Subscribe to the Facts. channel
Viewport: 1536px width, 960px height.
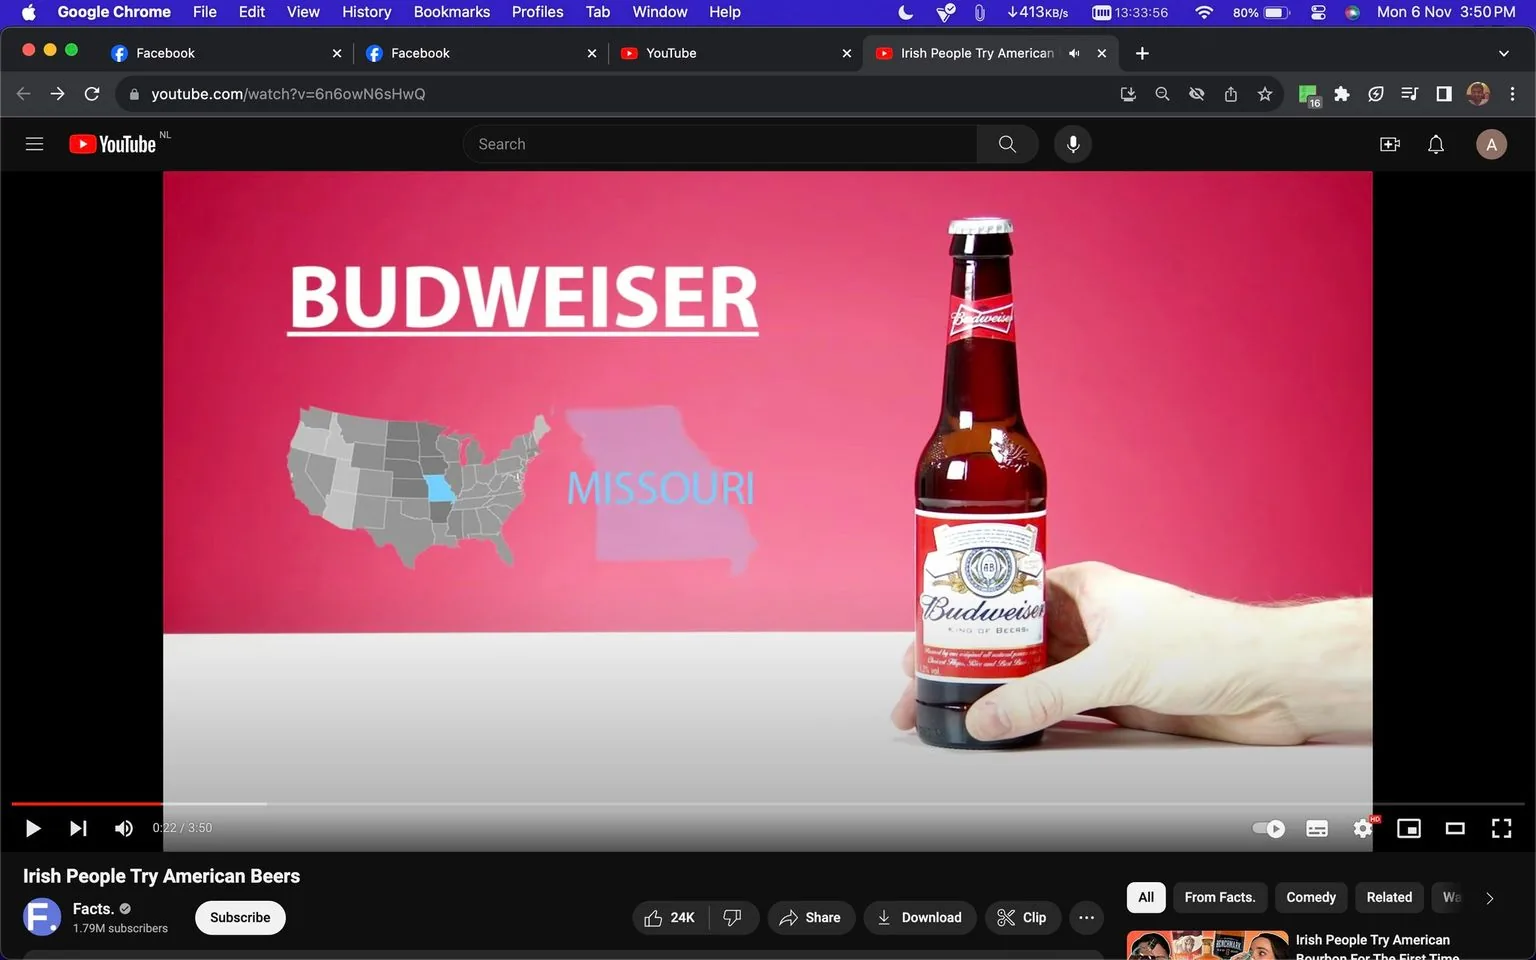point(239,917)
